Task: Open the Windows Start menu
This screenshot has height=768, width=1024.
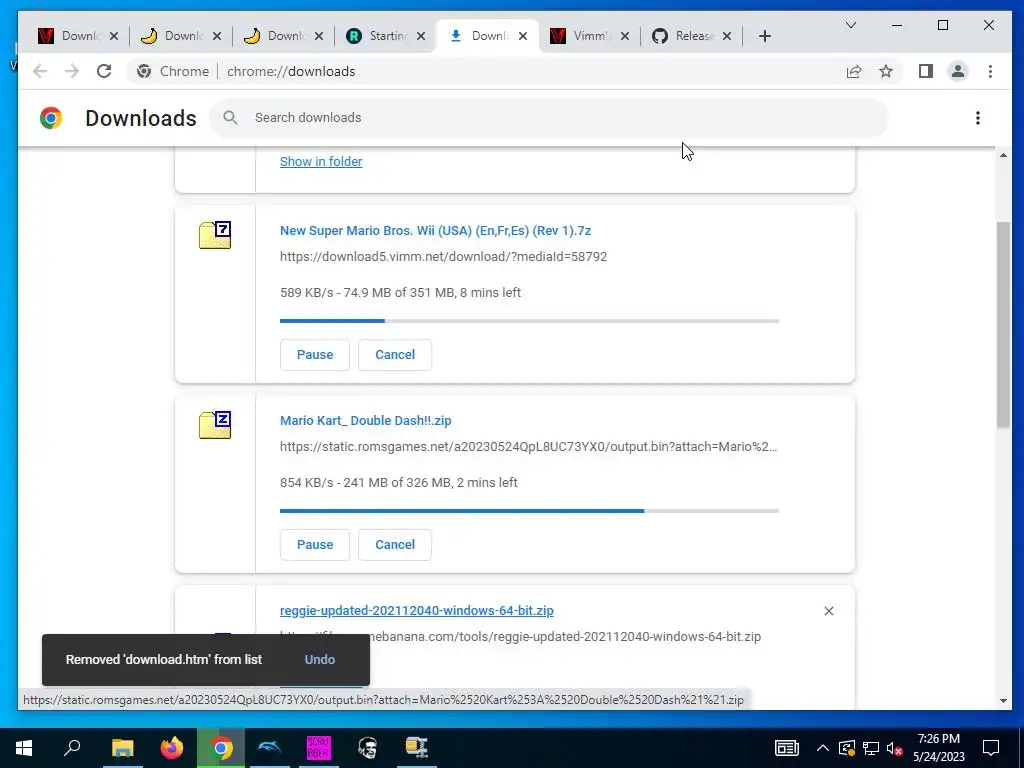Action: (x=24, y=748)
